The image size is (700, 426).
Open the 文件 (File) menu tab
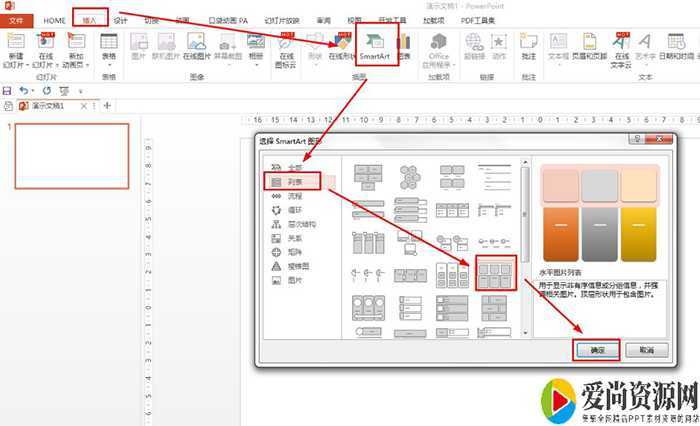17,20
